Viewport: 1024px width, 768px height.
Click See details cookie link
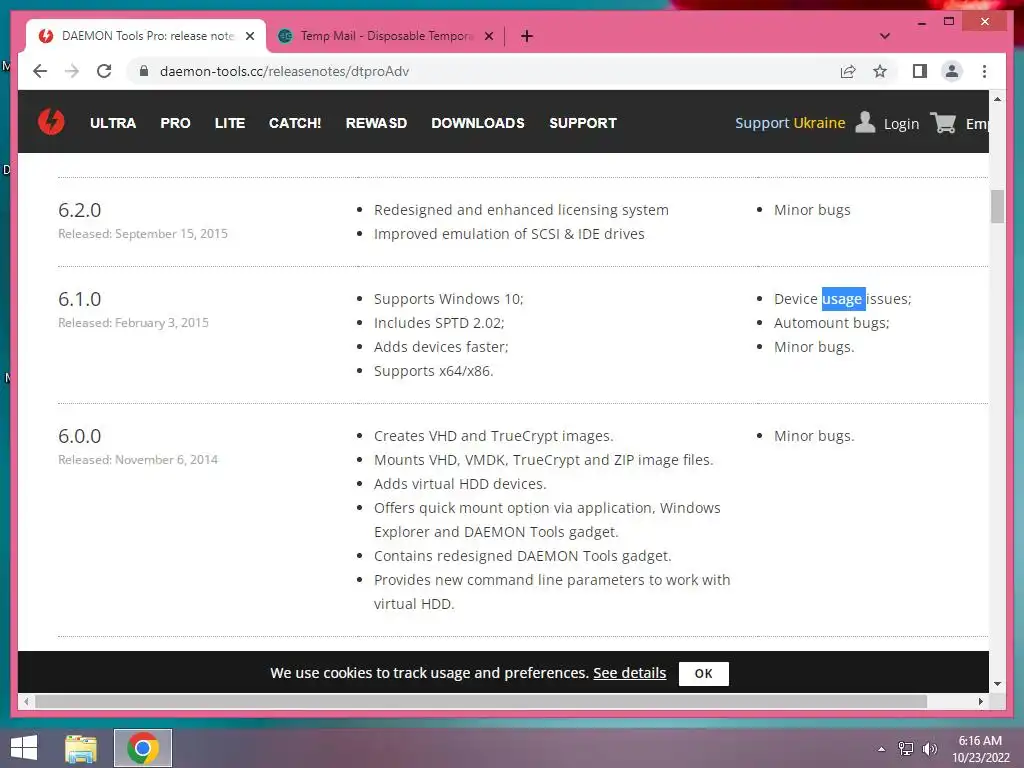pos(630,673)
